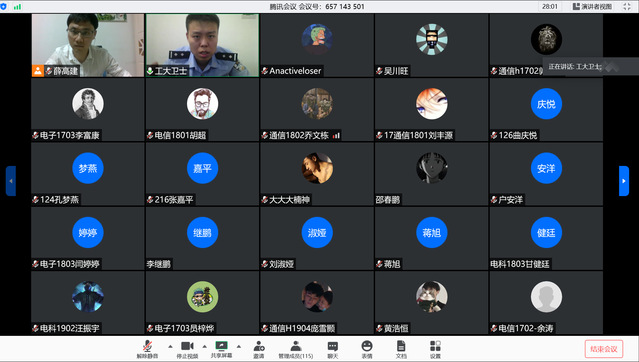Click avatar of 电信1801胡超
The height and width of the screenshot is (362, 639).
click(202, 104)
